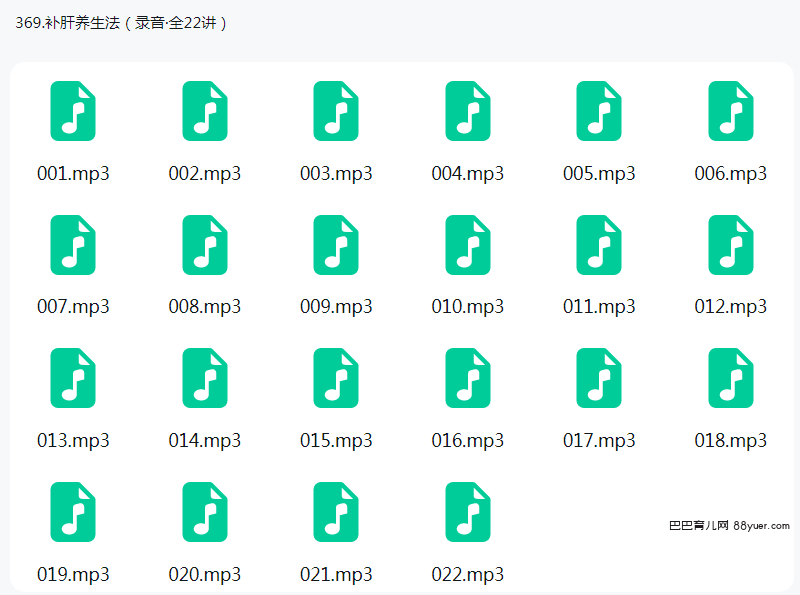Select the label 008.mp3
This screenshot has width=800, height=595.
tap(205, 307)
